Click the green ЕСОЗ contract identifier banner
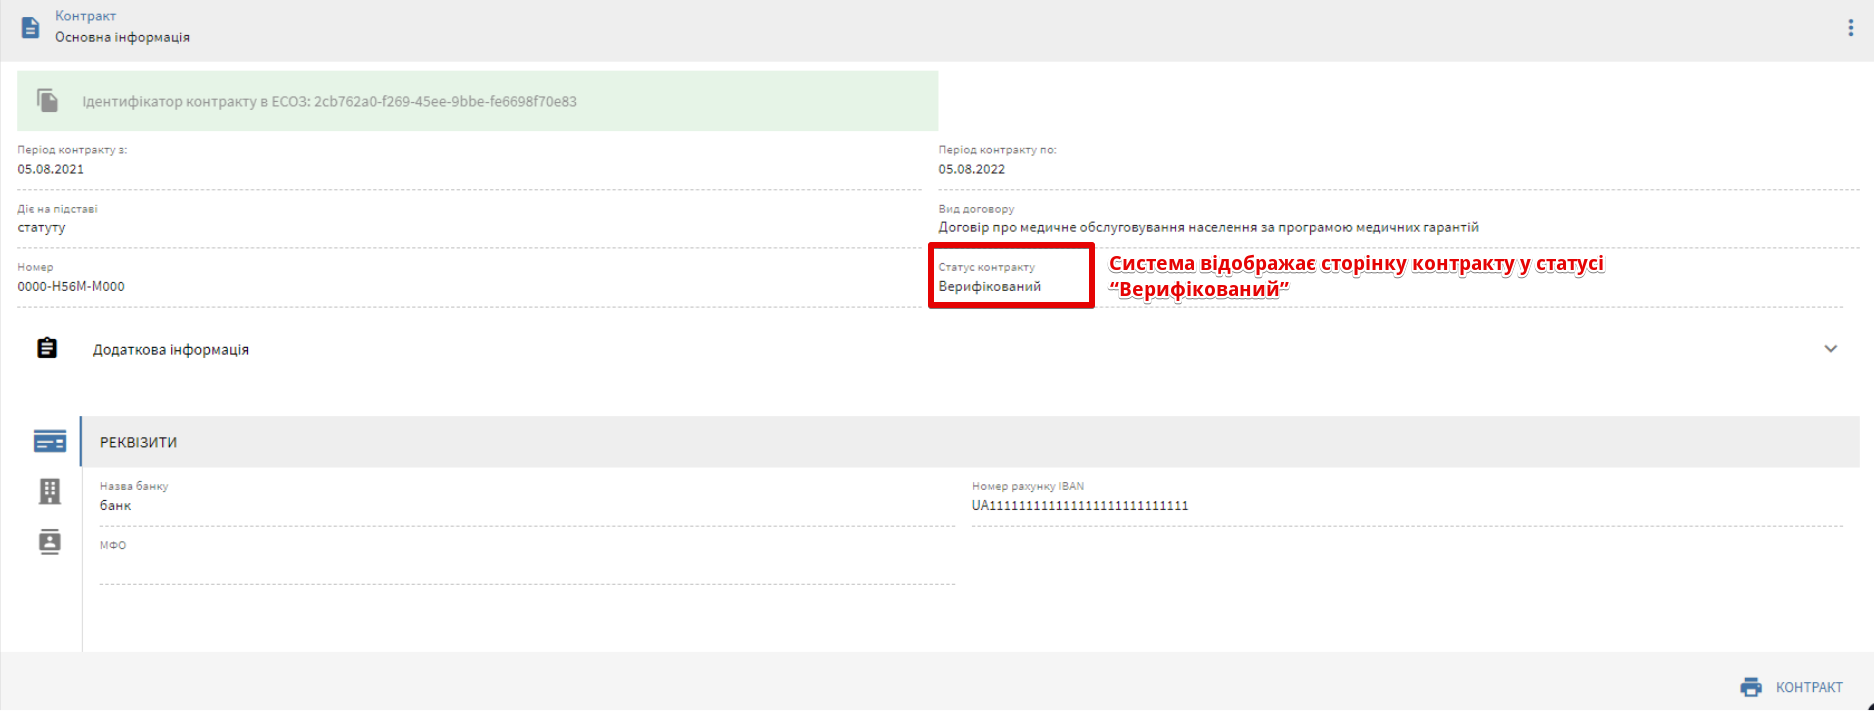Screen dimensions: 1874x711 (477, 101)
